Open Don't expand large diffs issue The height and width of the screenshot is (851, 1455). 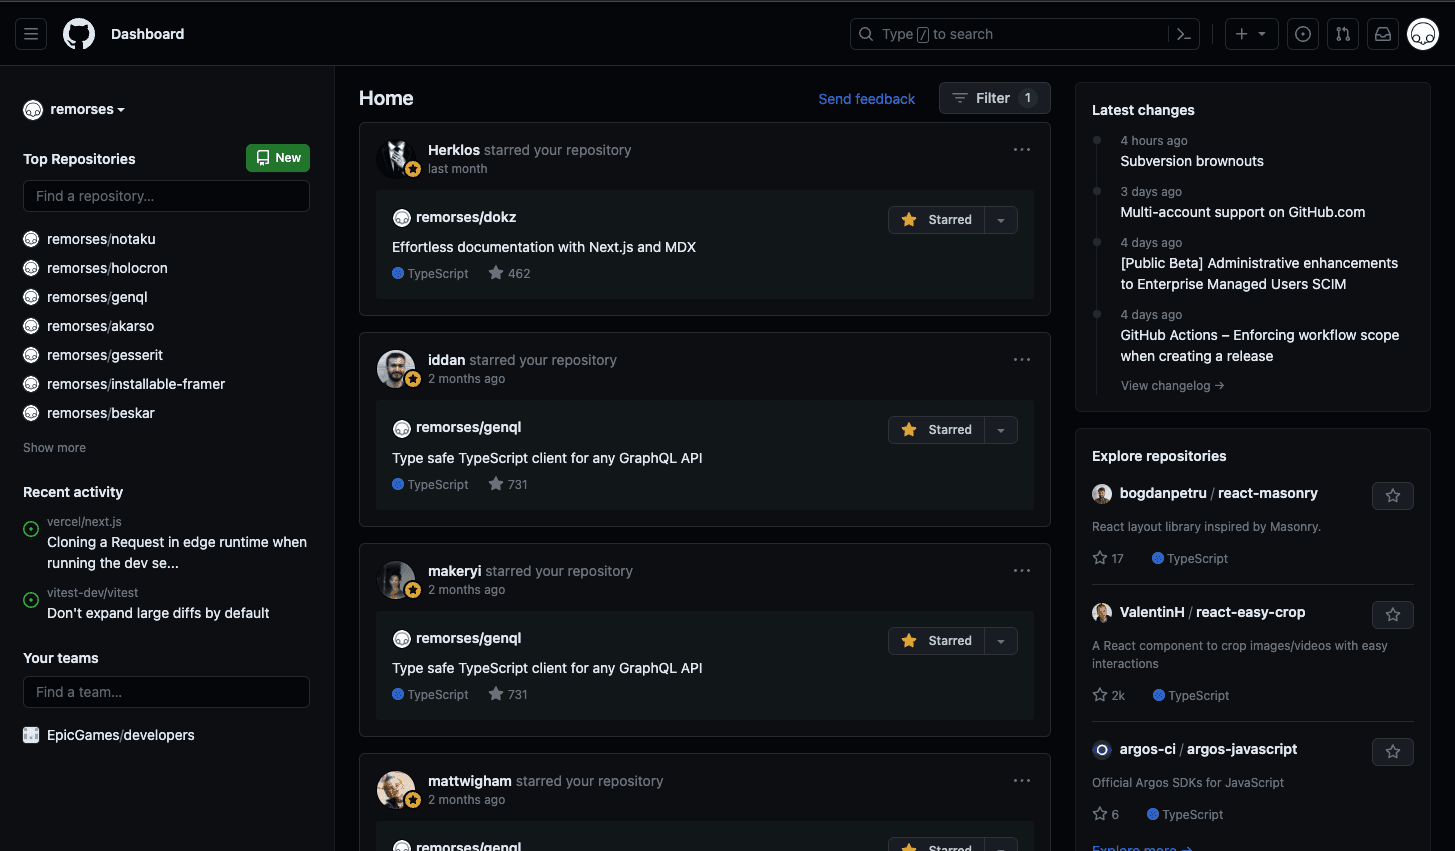click(x=158, y=613)
